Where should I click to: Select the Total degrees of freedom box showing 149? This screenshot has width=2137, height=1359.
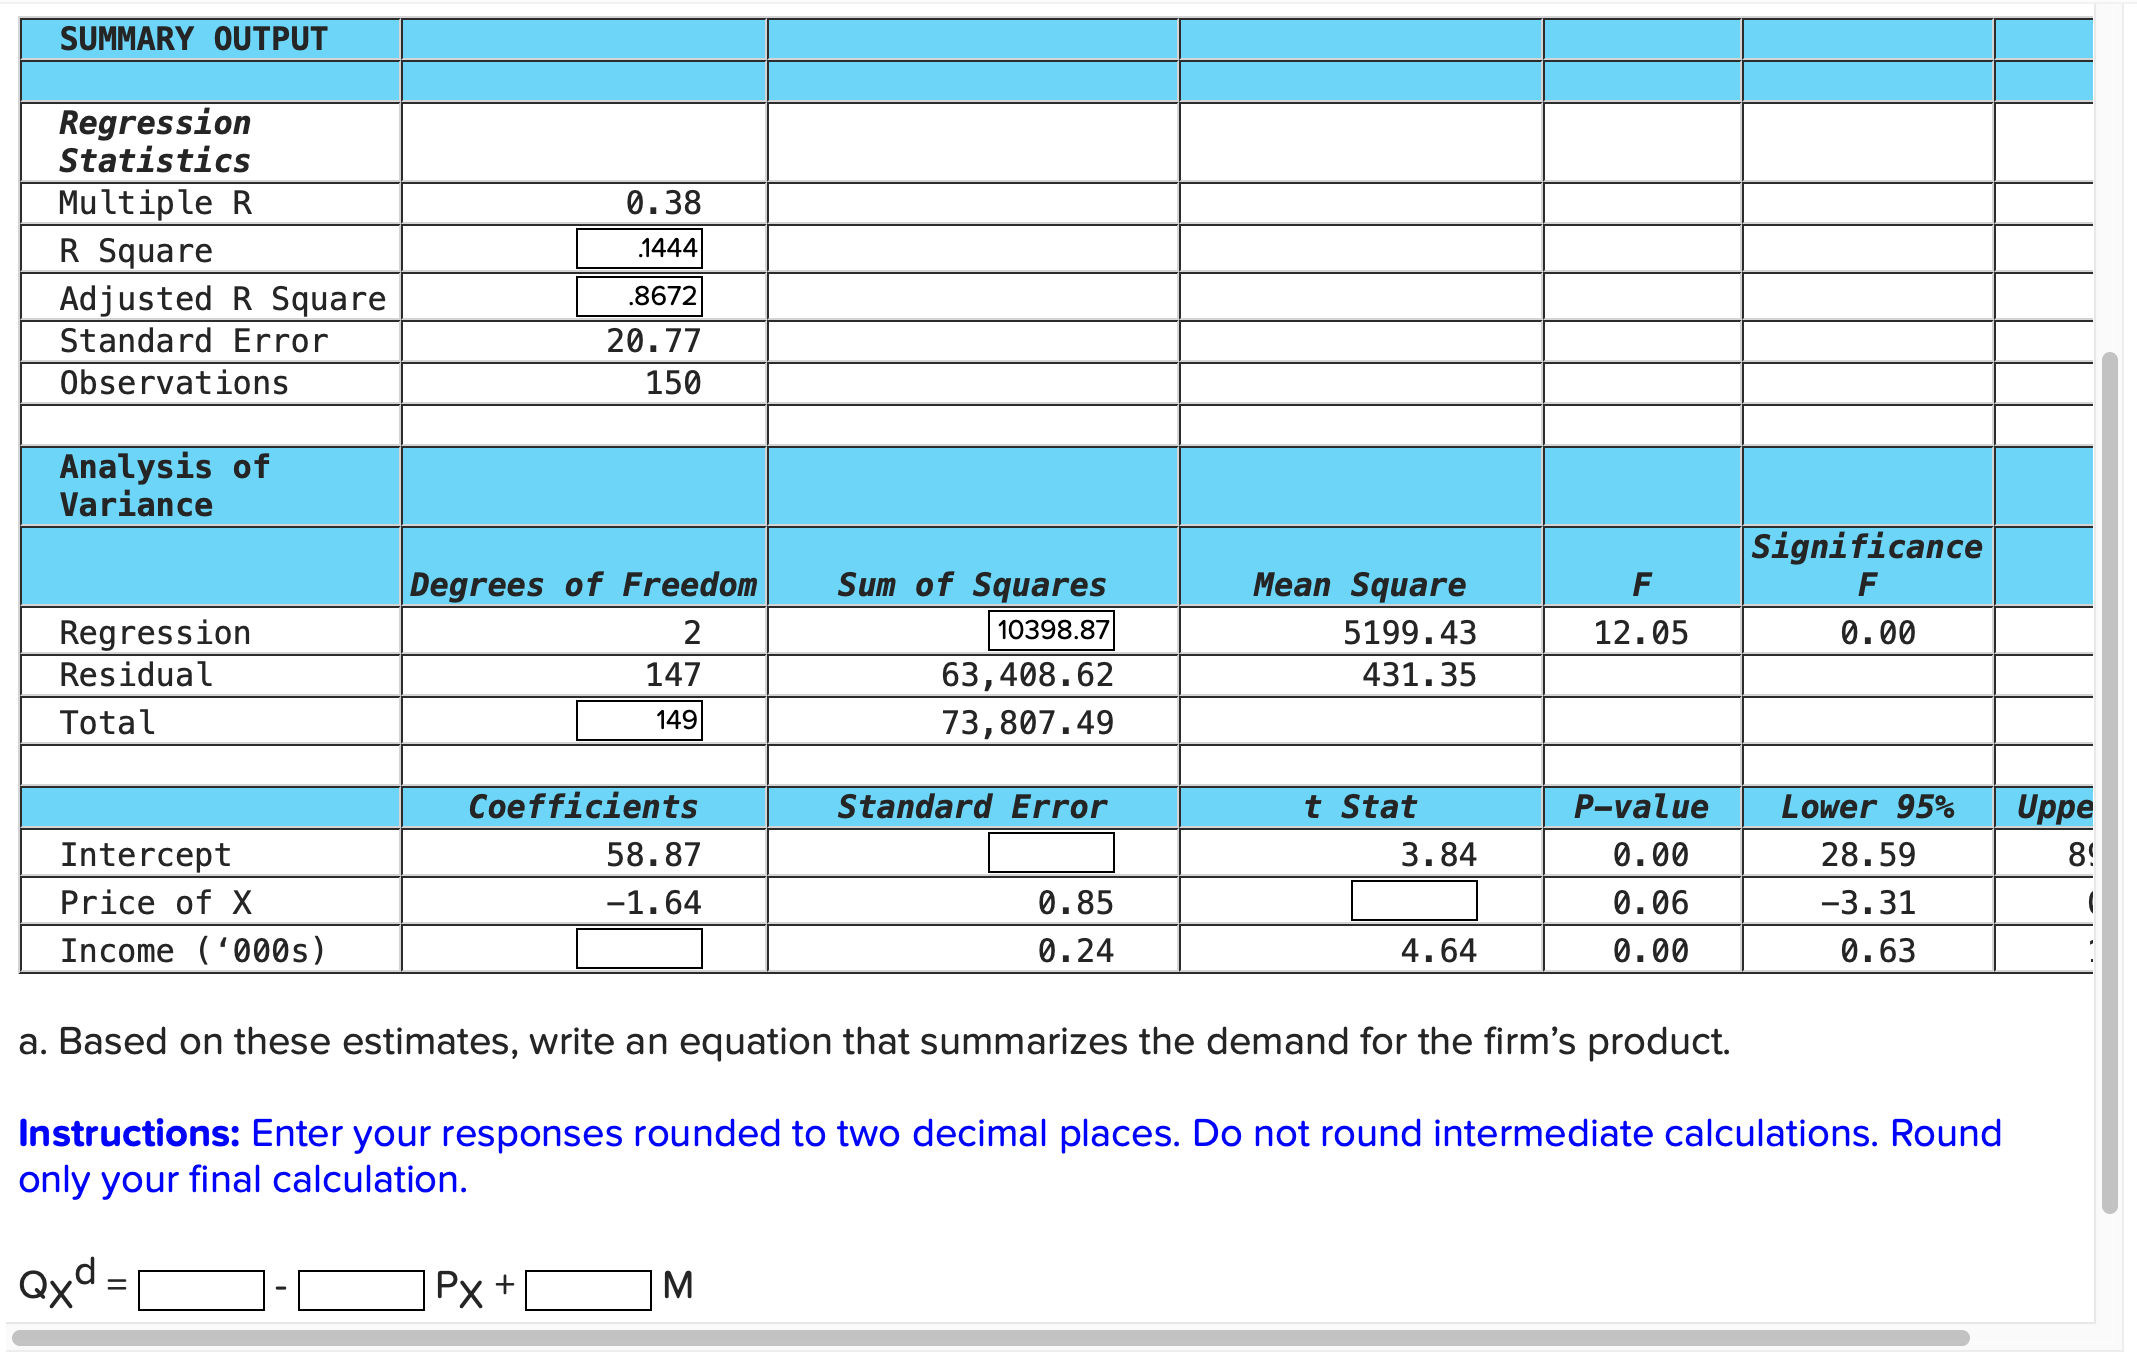639,720
